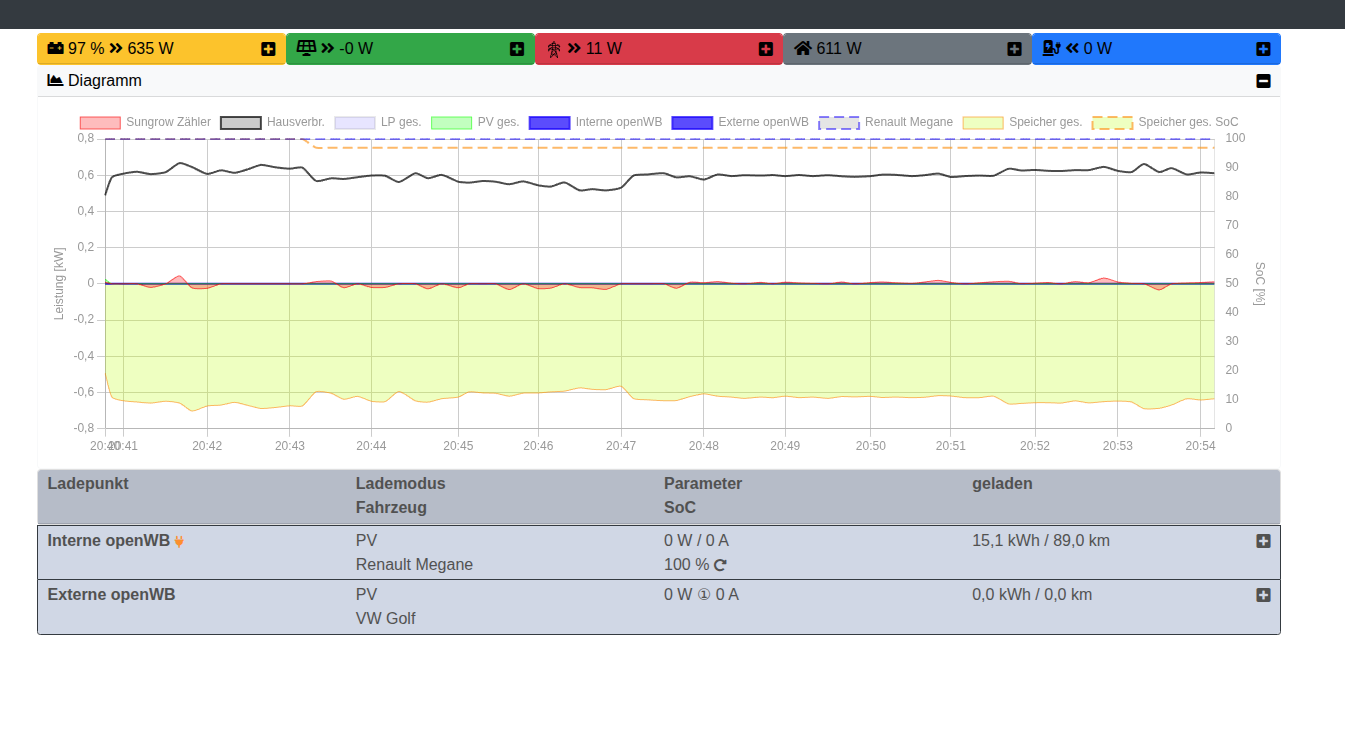Click the Speicher ges. SoC legend swatch
Viewport: 1345px width, 734px height.
(x=1112, y=122)
